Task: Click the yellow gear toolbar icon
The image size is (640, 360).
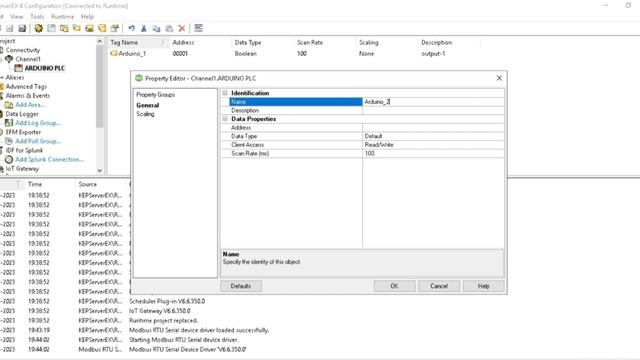Action: pos(38,28)
